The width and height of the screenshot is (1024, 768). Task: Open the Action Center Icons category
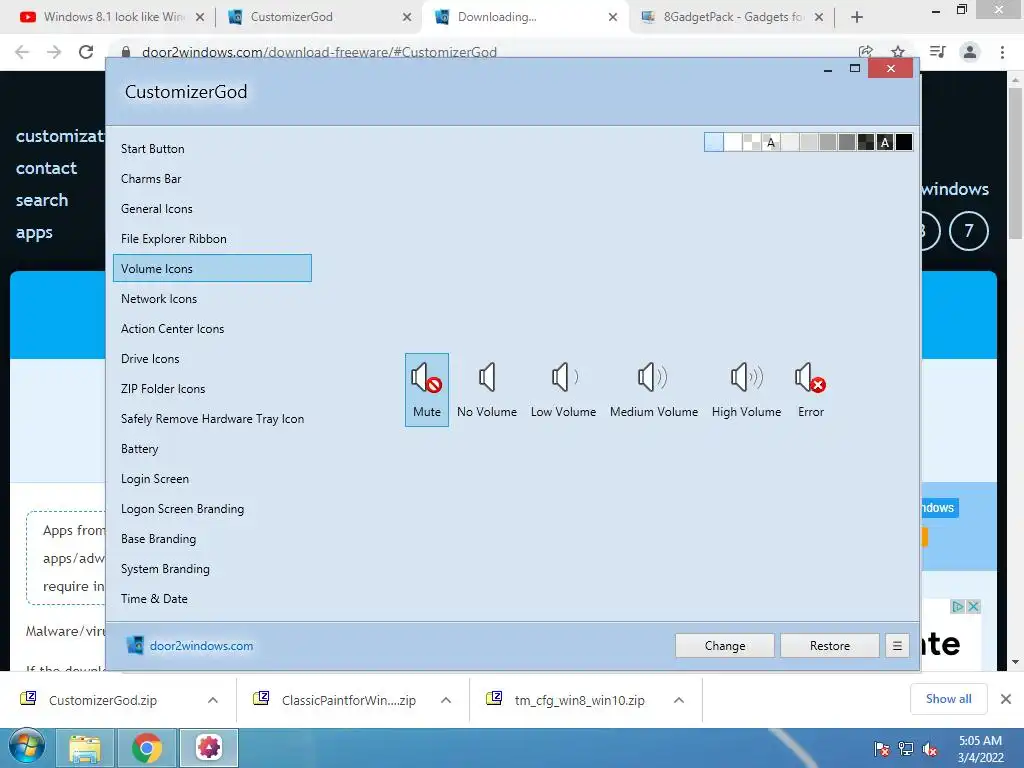point(212,329)
